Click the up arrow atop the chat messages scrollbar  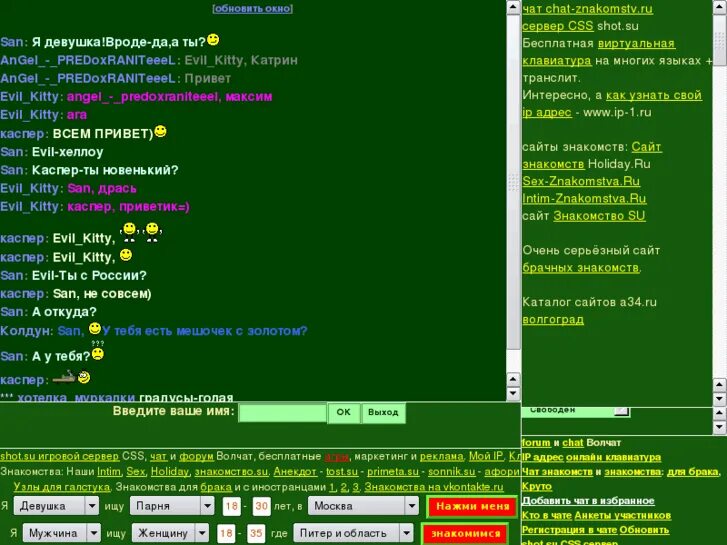tap(513, 7)
